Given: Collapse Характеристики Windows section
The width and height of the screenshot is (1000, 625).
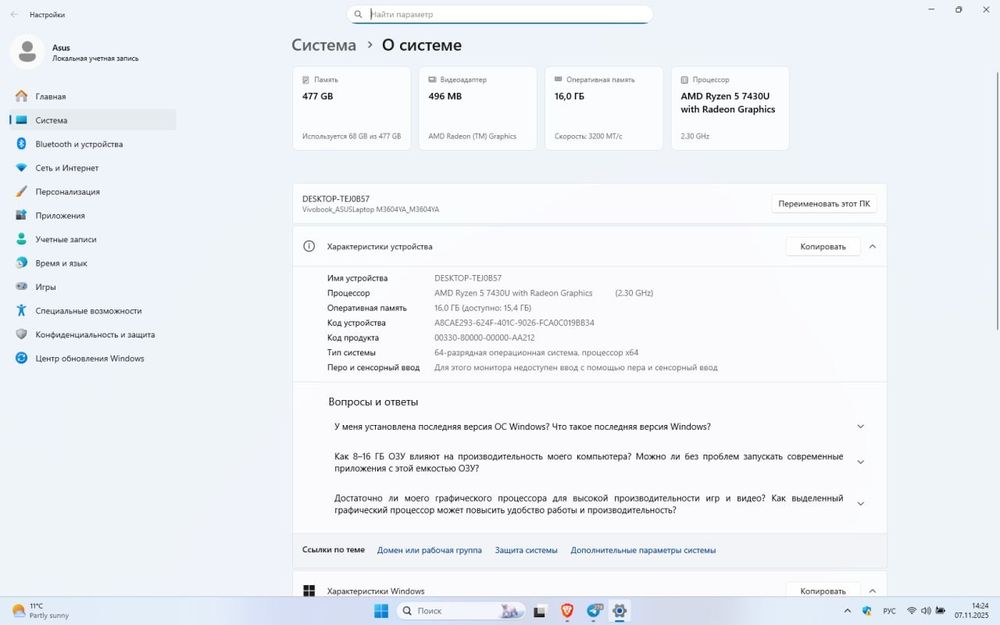Looking at the screenshot, I should pos(872,591).
